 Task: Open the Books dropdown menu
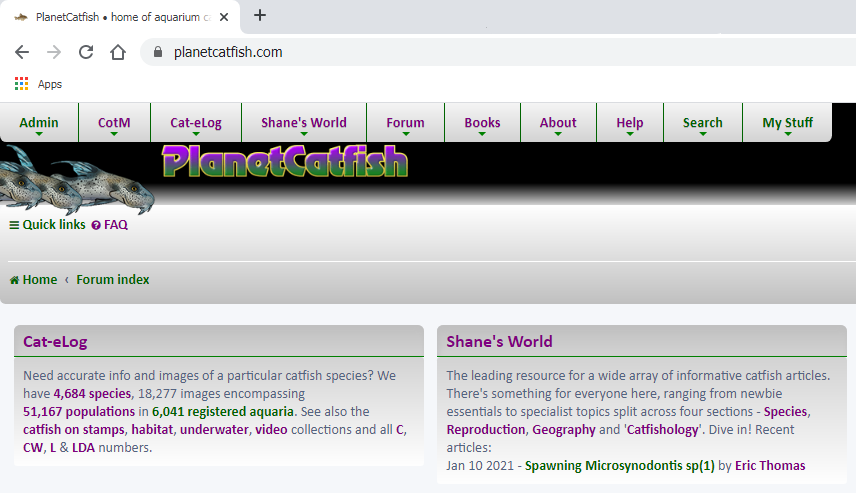click(483, 123)
